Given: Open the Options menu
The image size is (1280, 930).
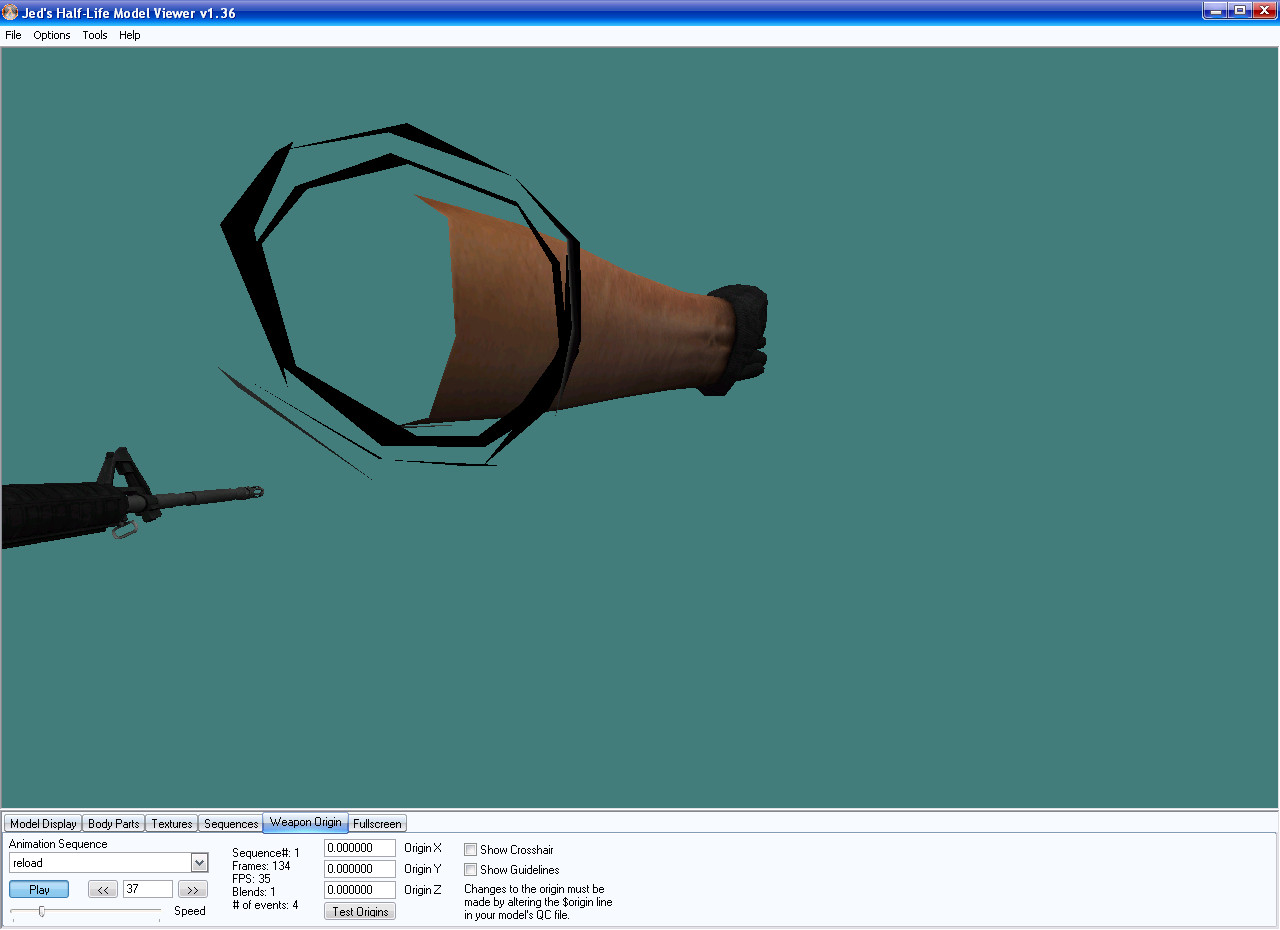Looking at the screenshot, I should (52, 35).
